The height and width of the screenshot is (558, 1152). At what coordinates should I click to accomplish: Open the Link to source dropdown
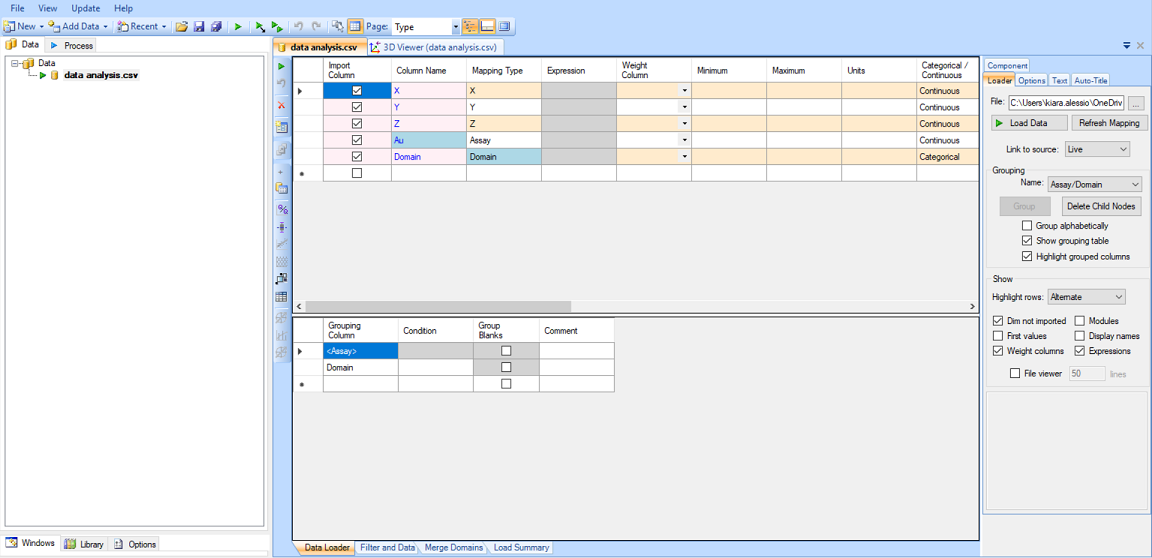tap(1097, 149)
